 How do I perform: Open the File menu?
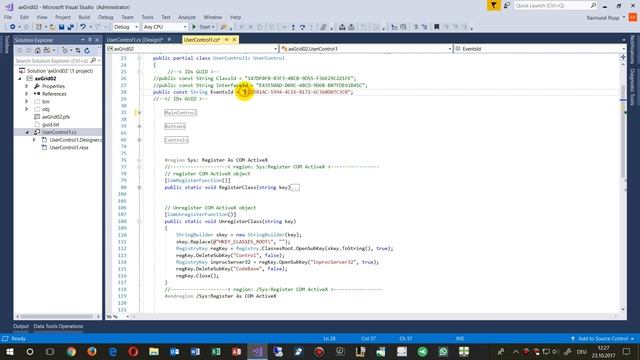tap(8, 17)
